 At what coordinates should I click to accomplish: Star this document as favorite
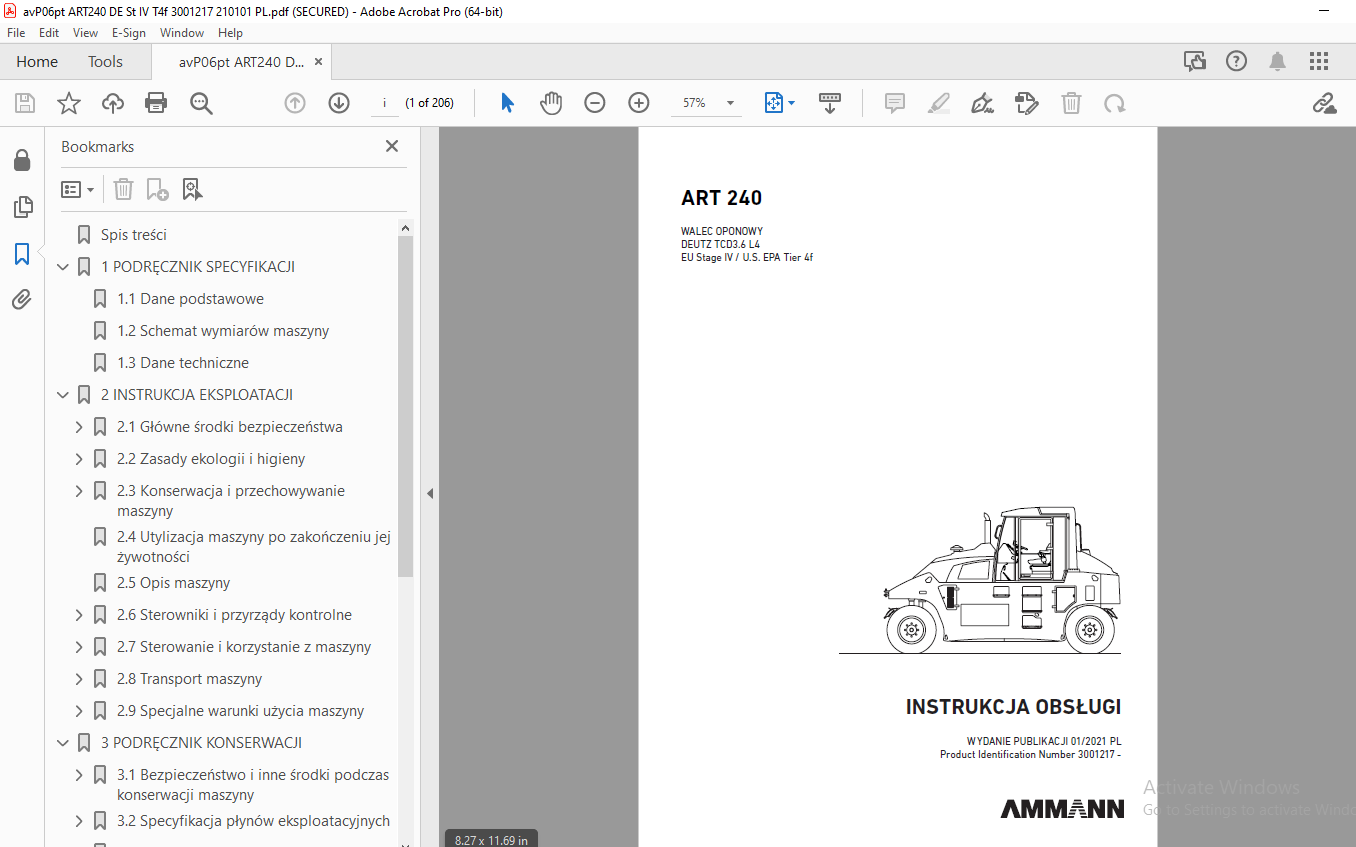point(68,103)
